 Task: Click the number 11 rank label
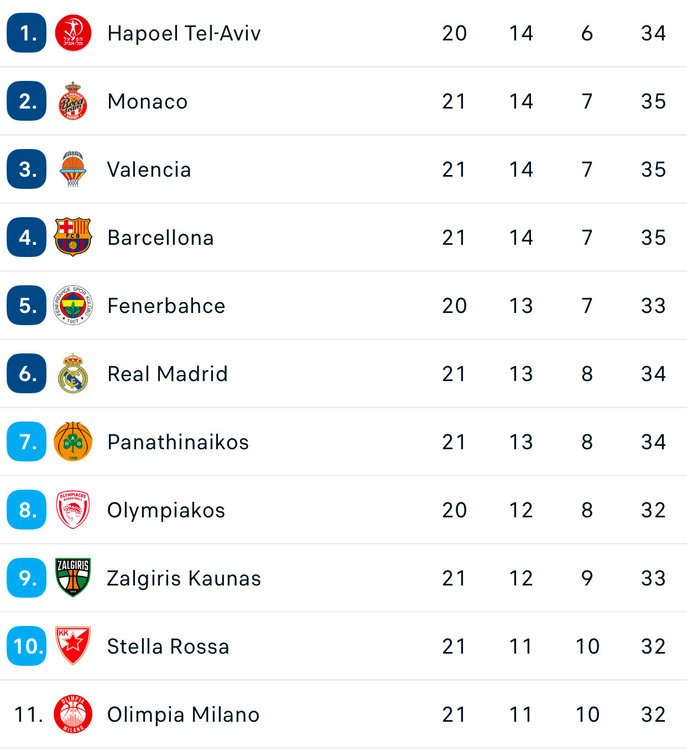pyautogui.click(x=27, y=714)
